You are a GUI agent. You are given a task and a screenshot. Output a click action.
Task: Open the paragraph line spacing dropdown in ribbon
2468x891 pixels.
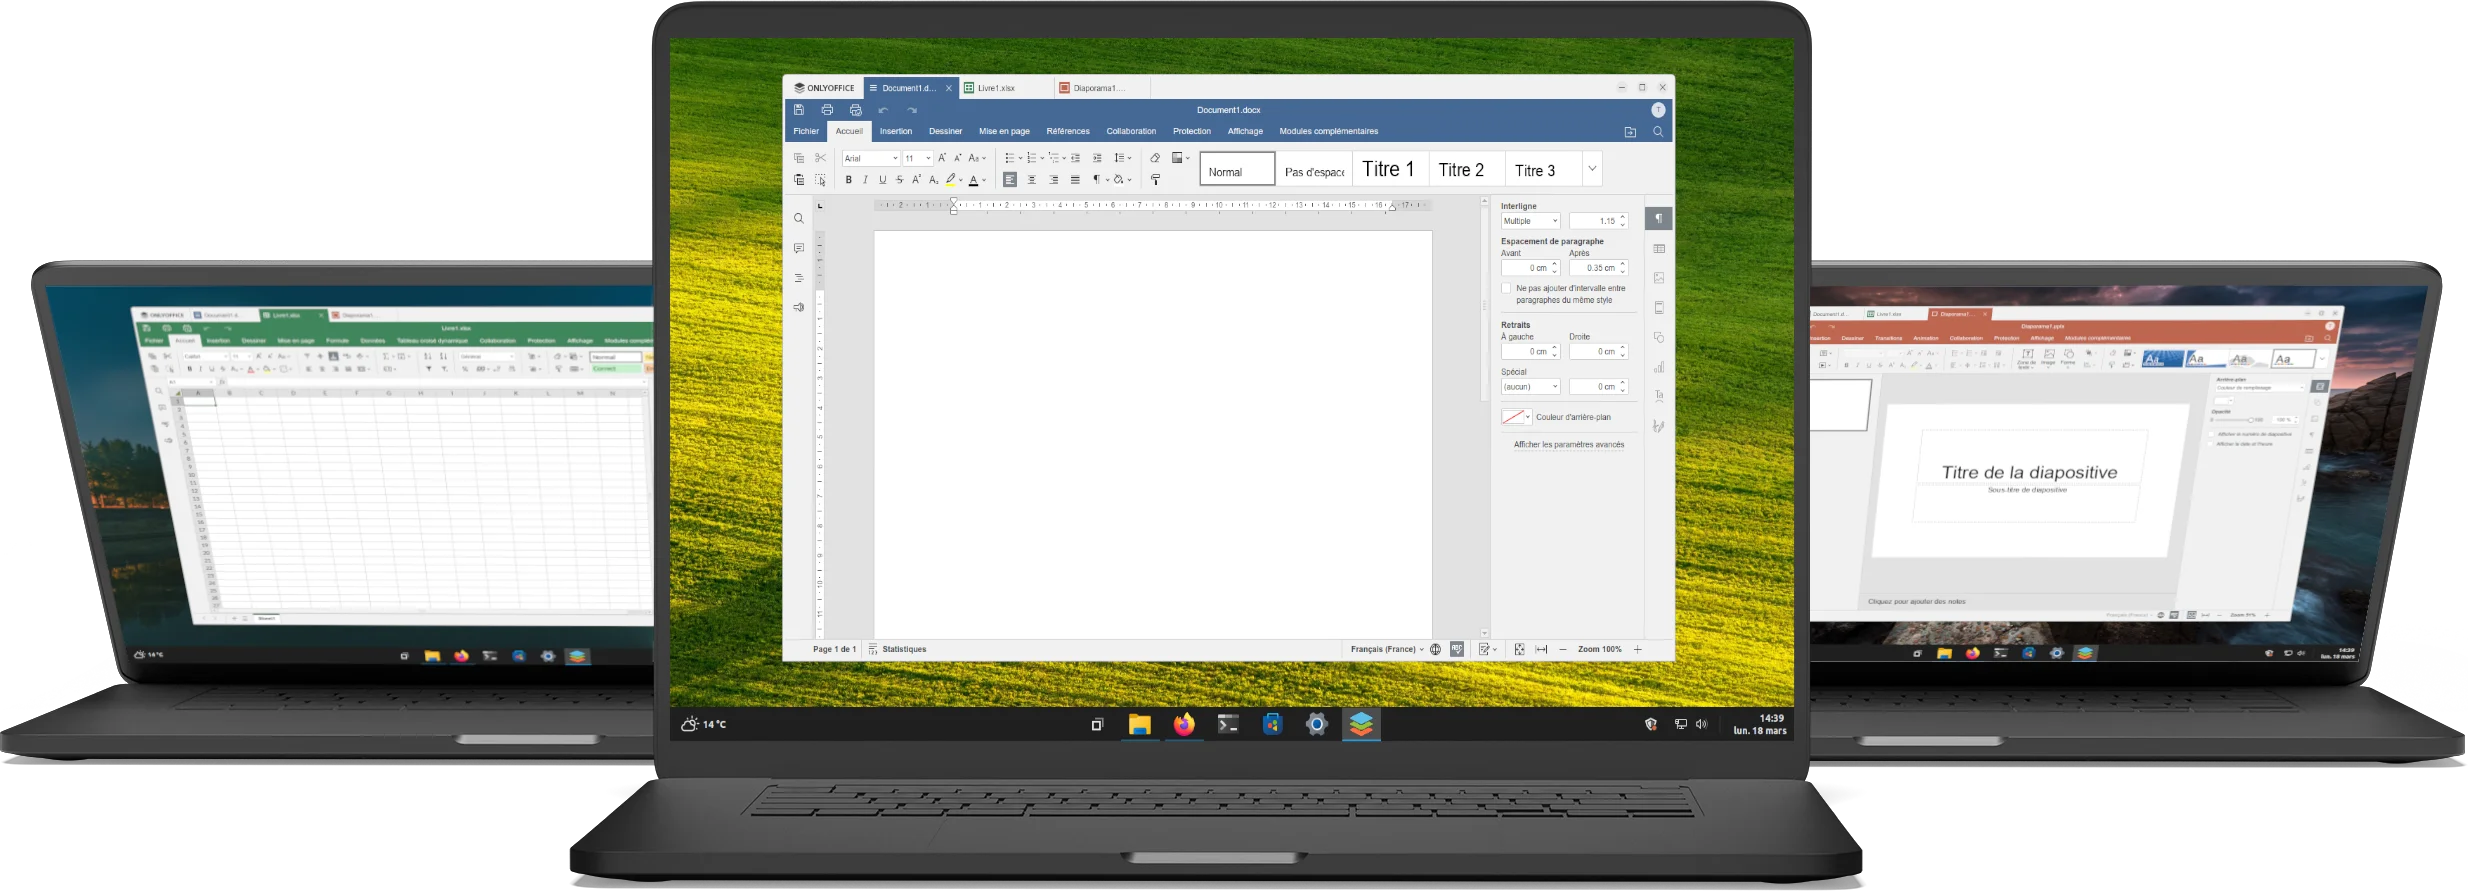[x=1123, y=158]
